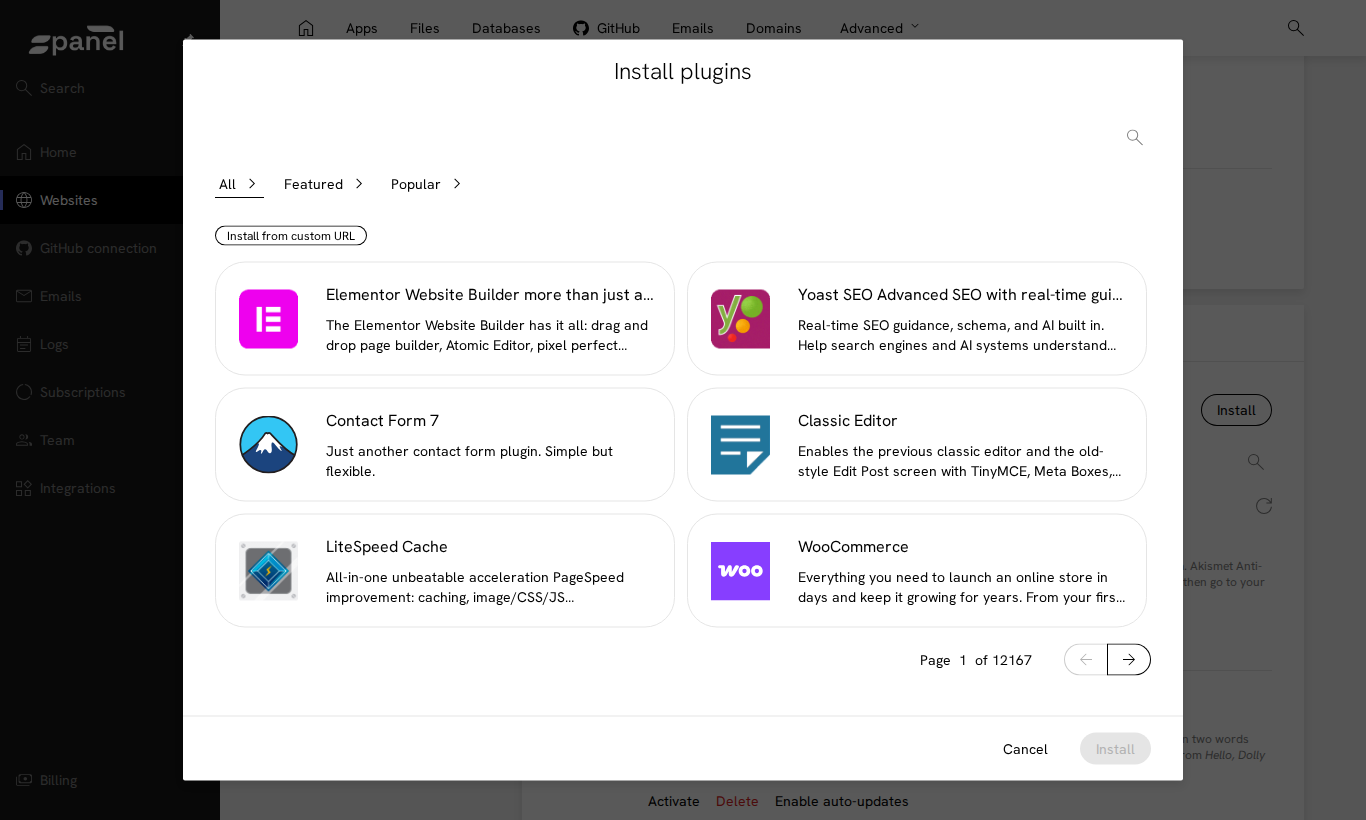The width and height of the screenshot is (1366, 820).
Task: Cancel the Install plugins dialog
Action: pyautogui.click(x=1025, y=749)
